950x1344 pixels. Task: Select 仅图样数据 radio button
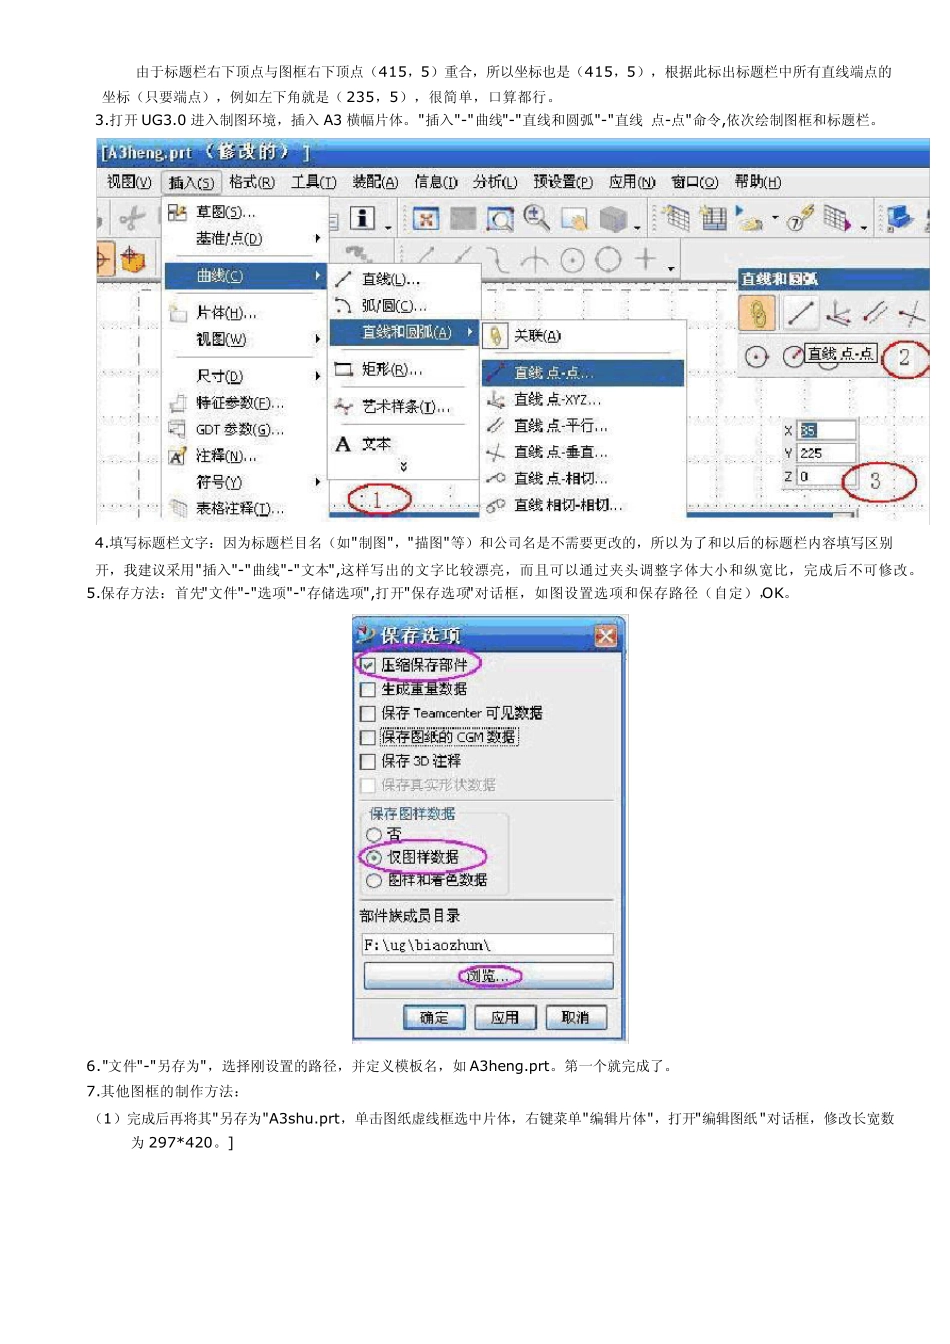[374, 857]
